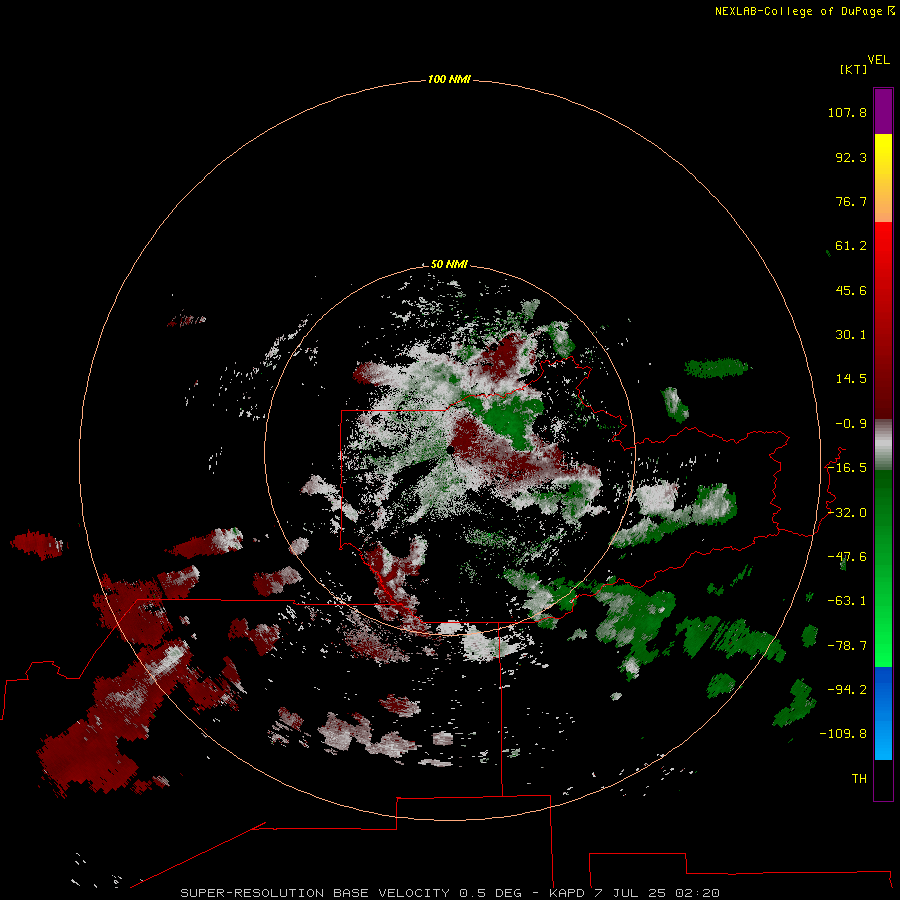Click the -78.7 legend value

tap(847, 646)
